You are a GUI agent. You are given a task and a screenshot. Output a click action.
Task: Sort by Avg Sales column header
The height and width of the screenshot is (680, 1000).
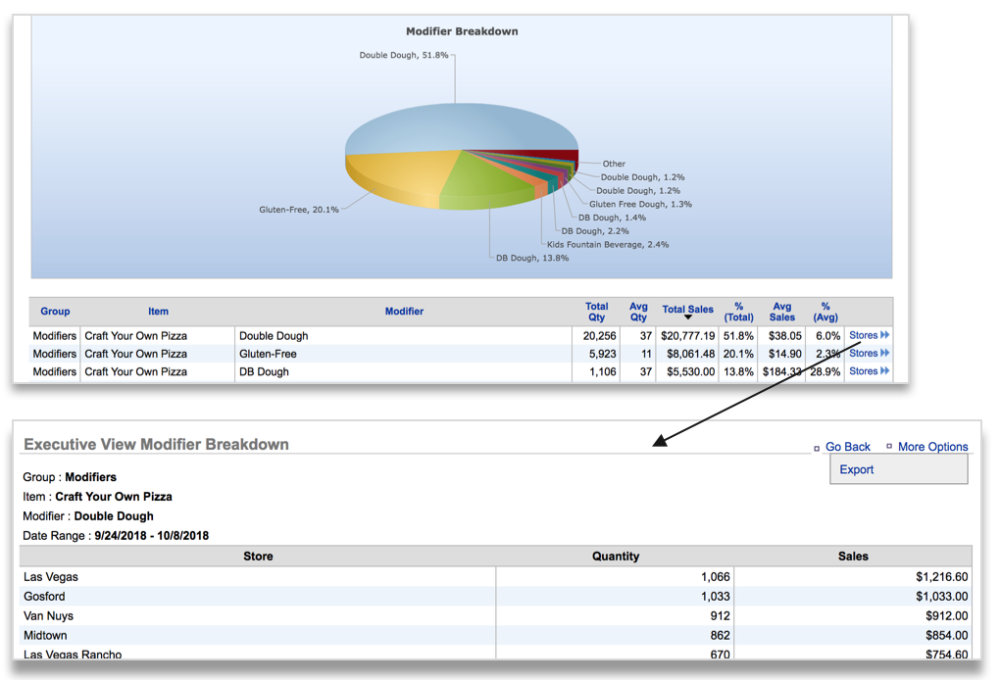coord(782,311)
